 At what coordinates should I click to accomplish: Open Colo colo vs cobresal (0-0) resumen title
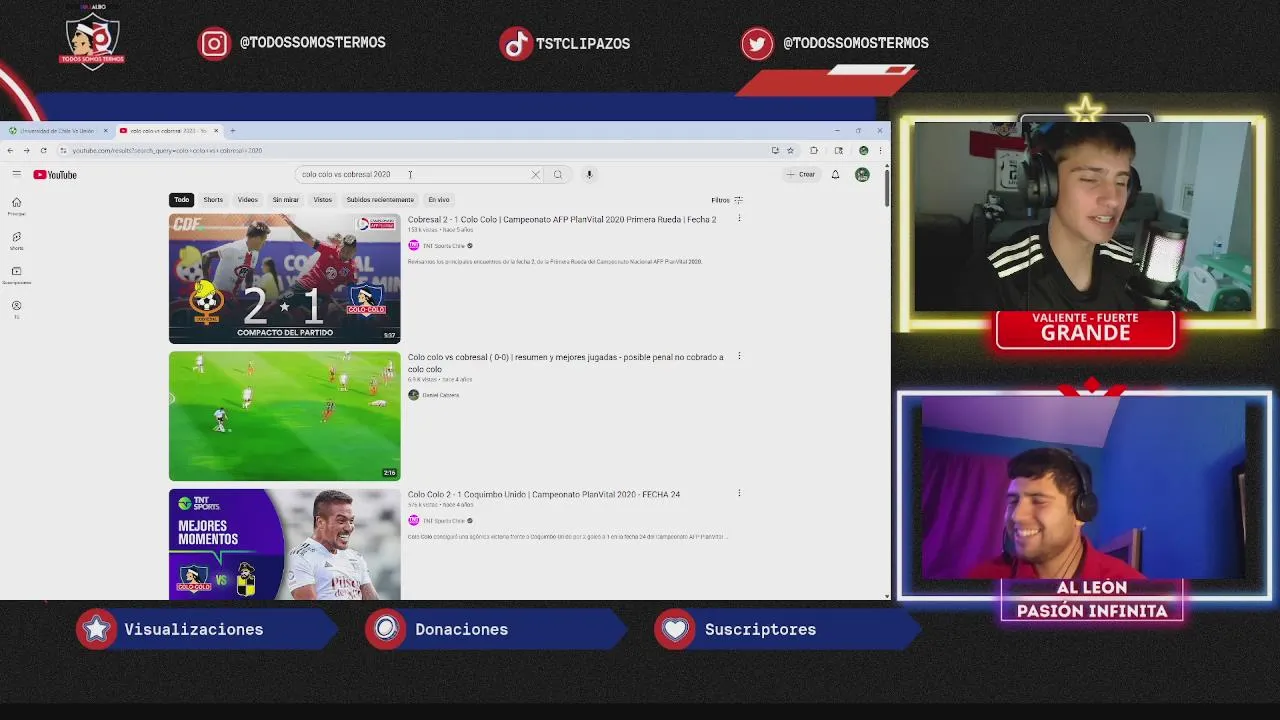[x=565, y=363]
